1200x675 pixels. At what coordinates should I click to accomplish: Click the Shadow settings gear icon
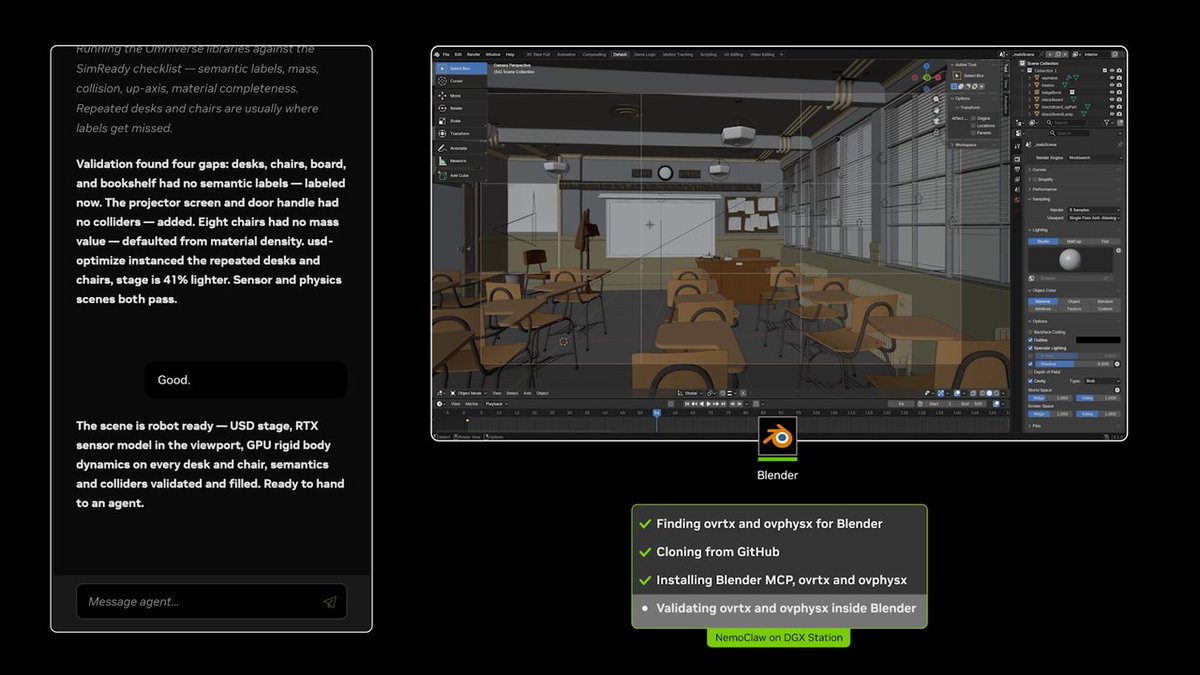(x=1118, y=364)
